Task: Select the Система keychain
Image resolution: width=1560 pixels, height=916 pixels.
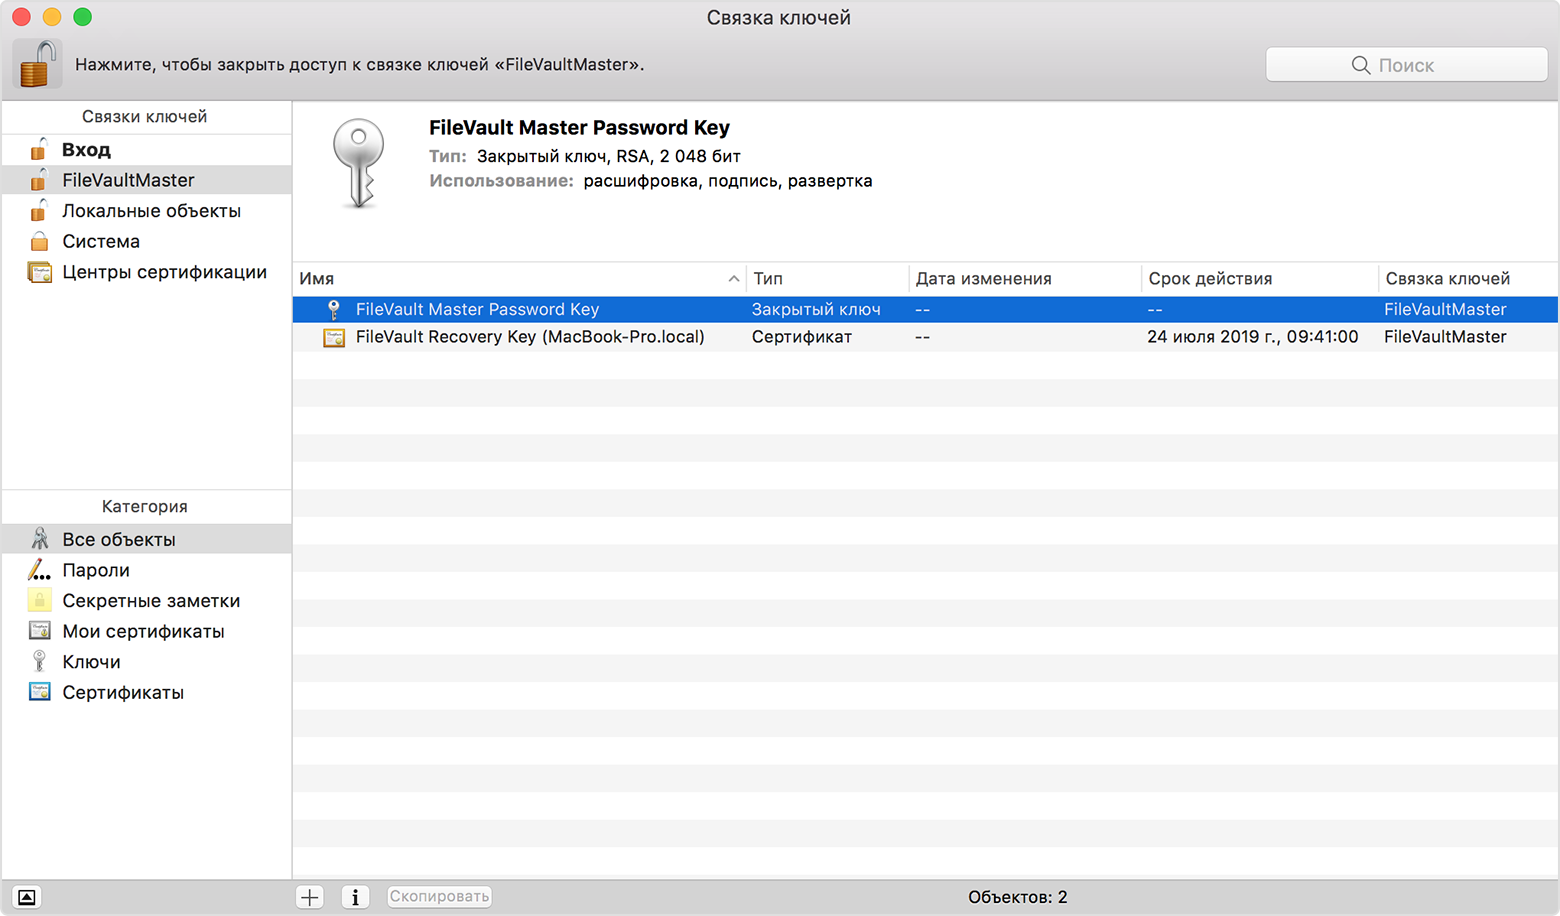Action: [146, 241]
